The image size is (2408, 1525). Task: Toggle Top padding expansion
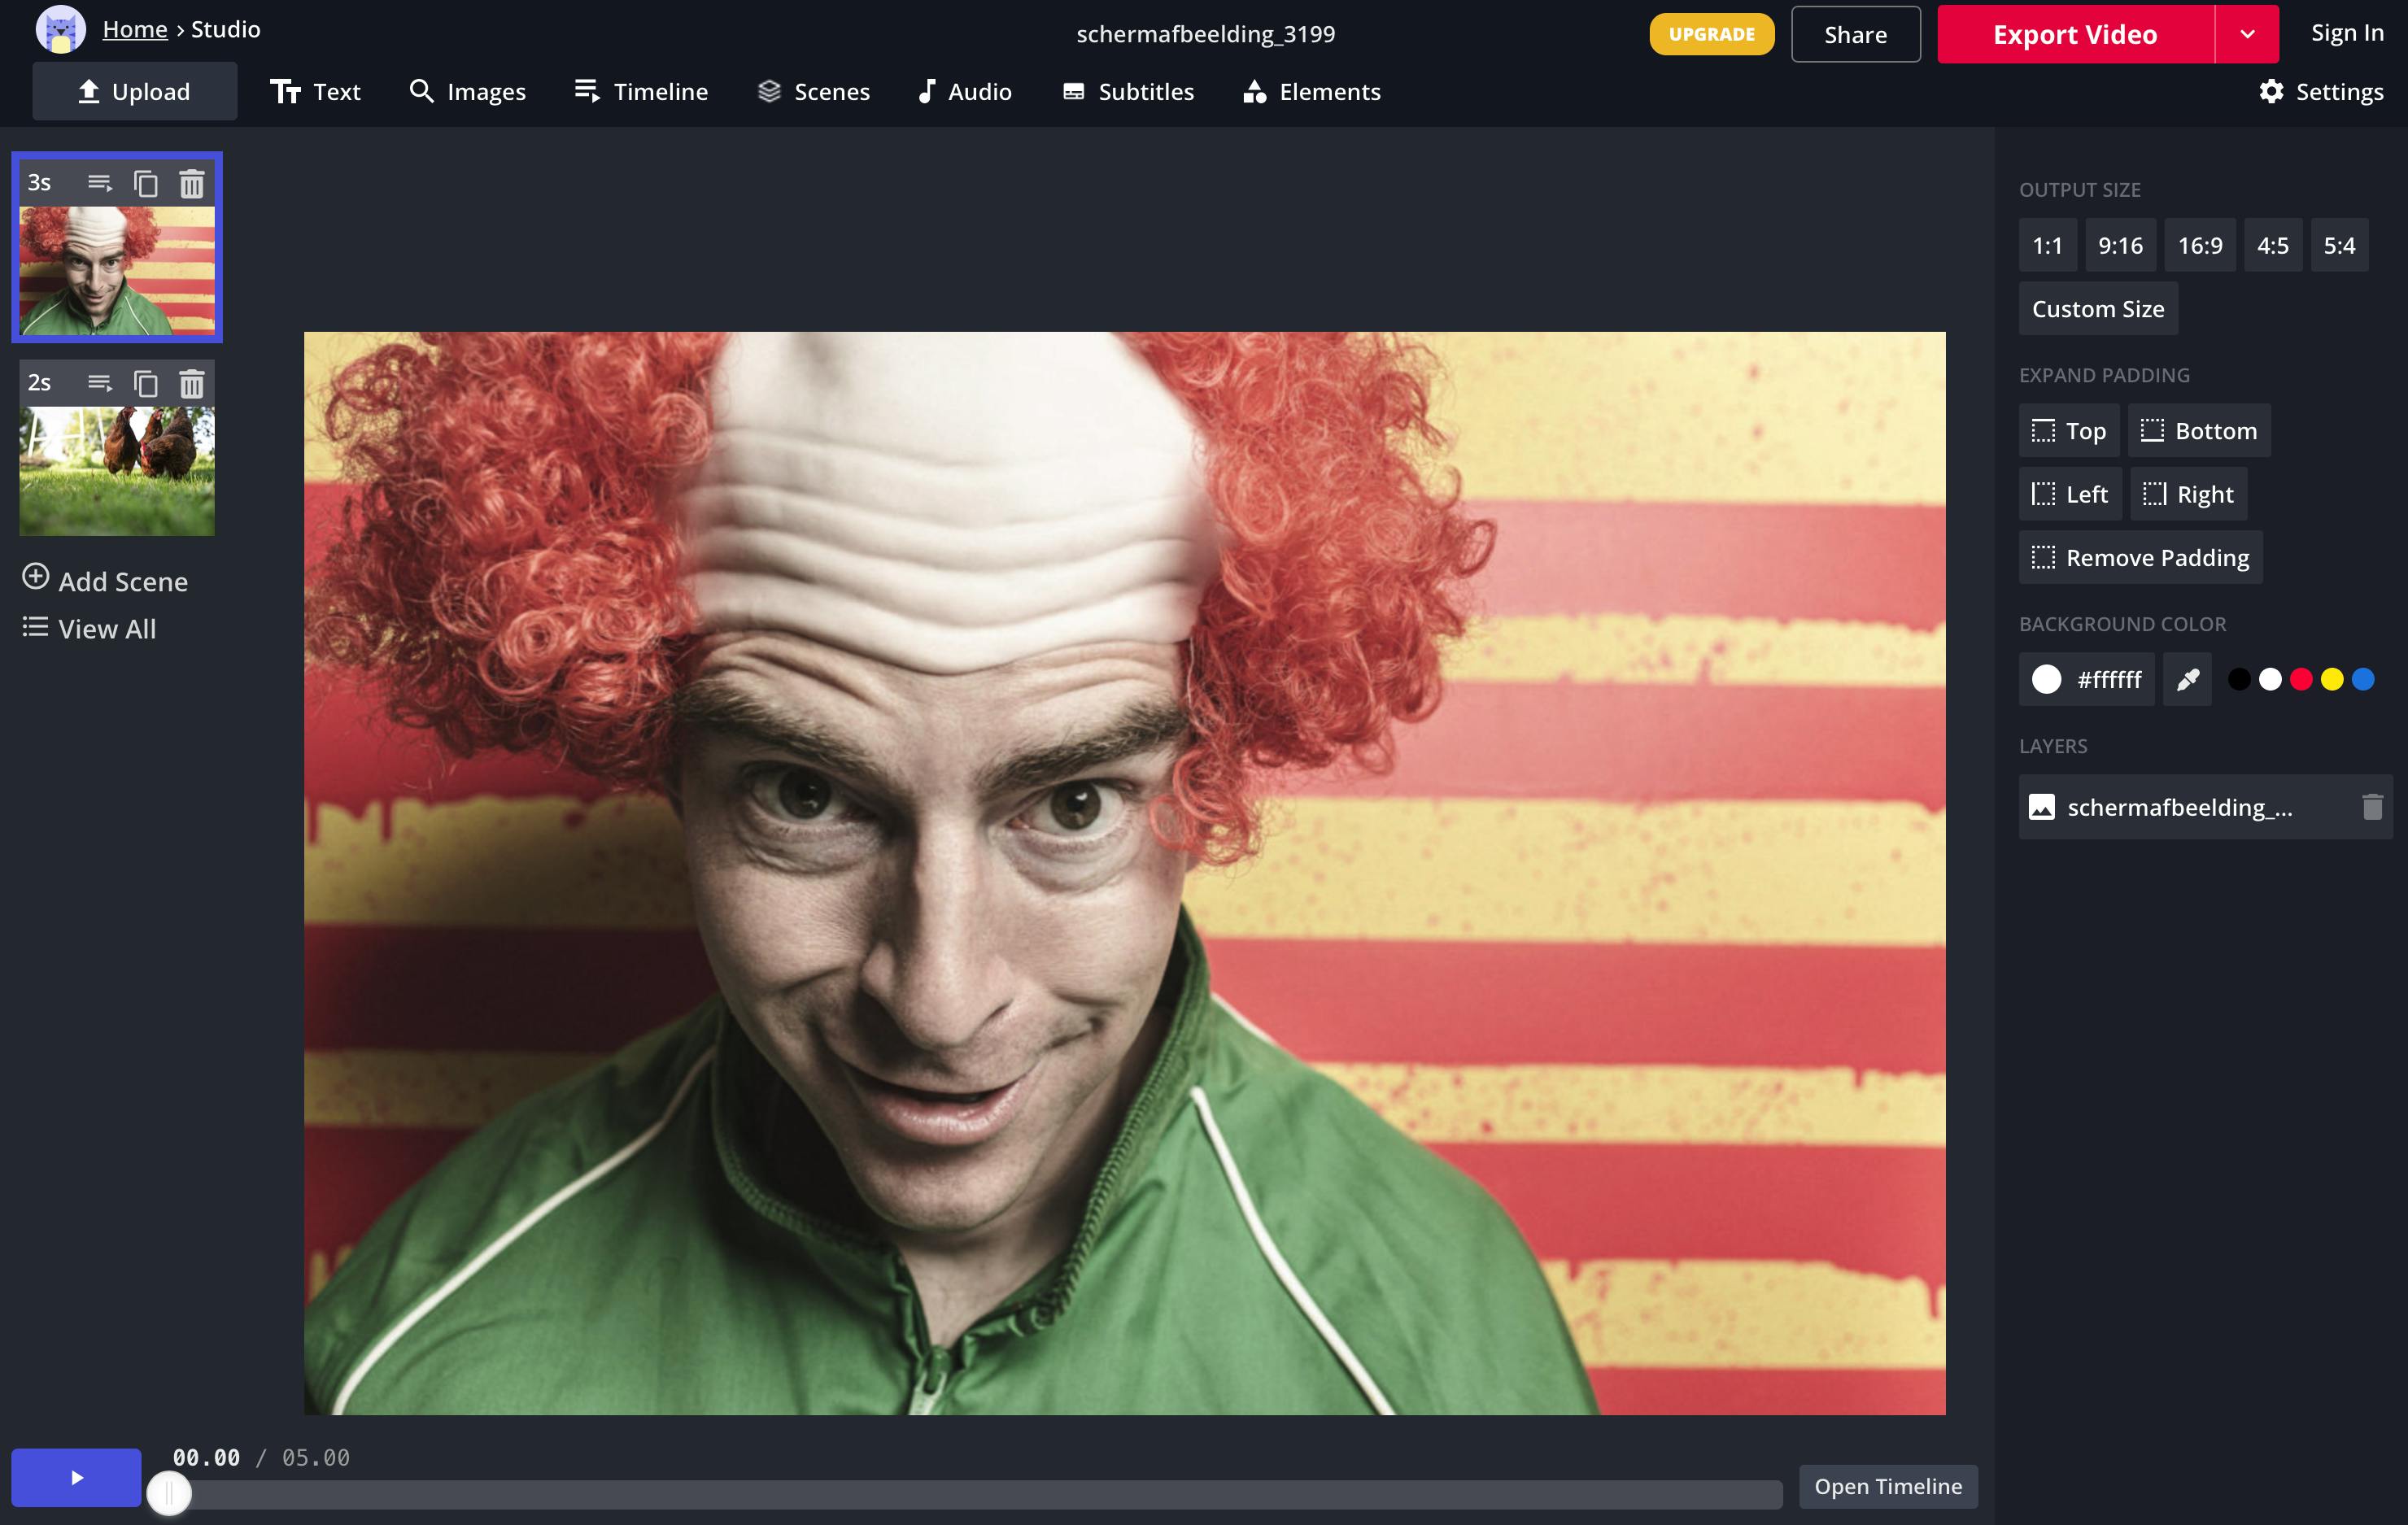tap(2068, 431)
